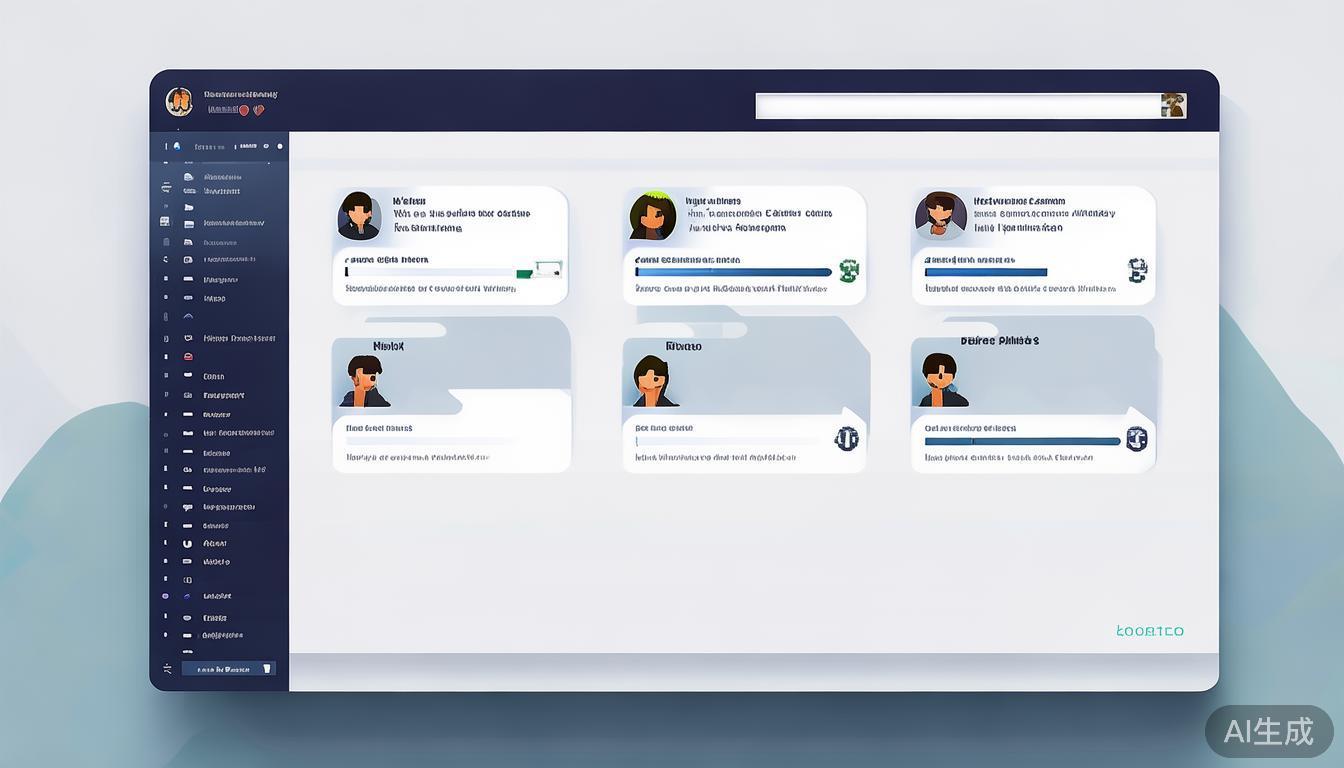Open the first labeled item in the sidebar list

[x=221, y=177]
